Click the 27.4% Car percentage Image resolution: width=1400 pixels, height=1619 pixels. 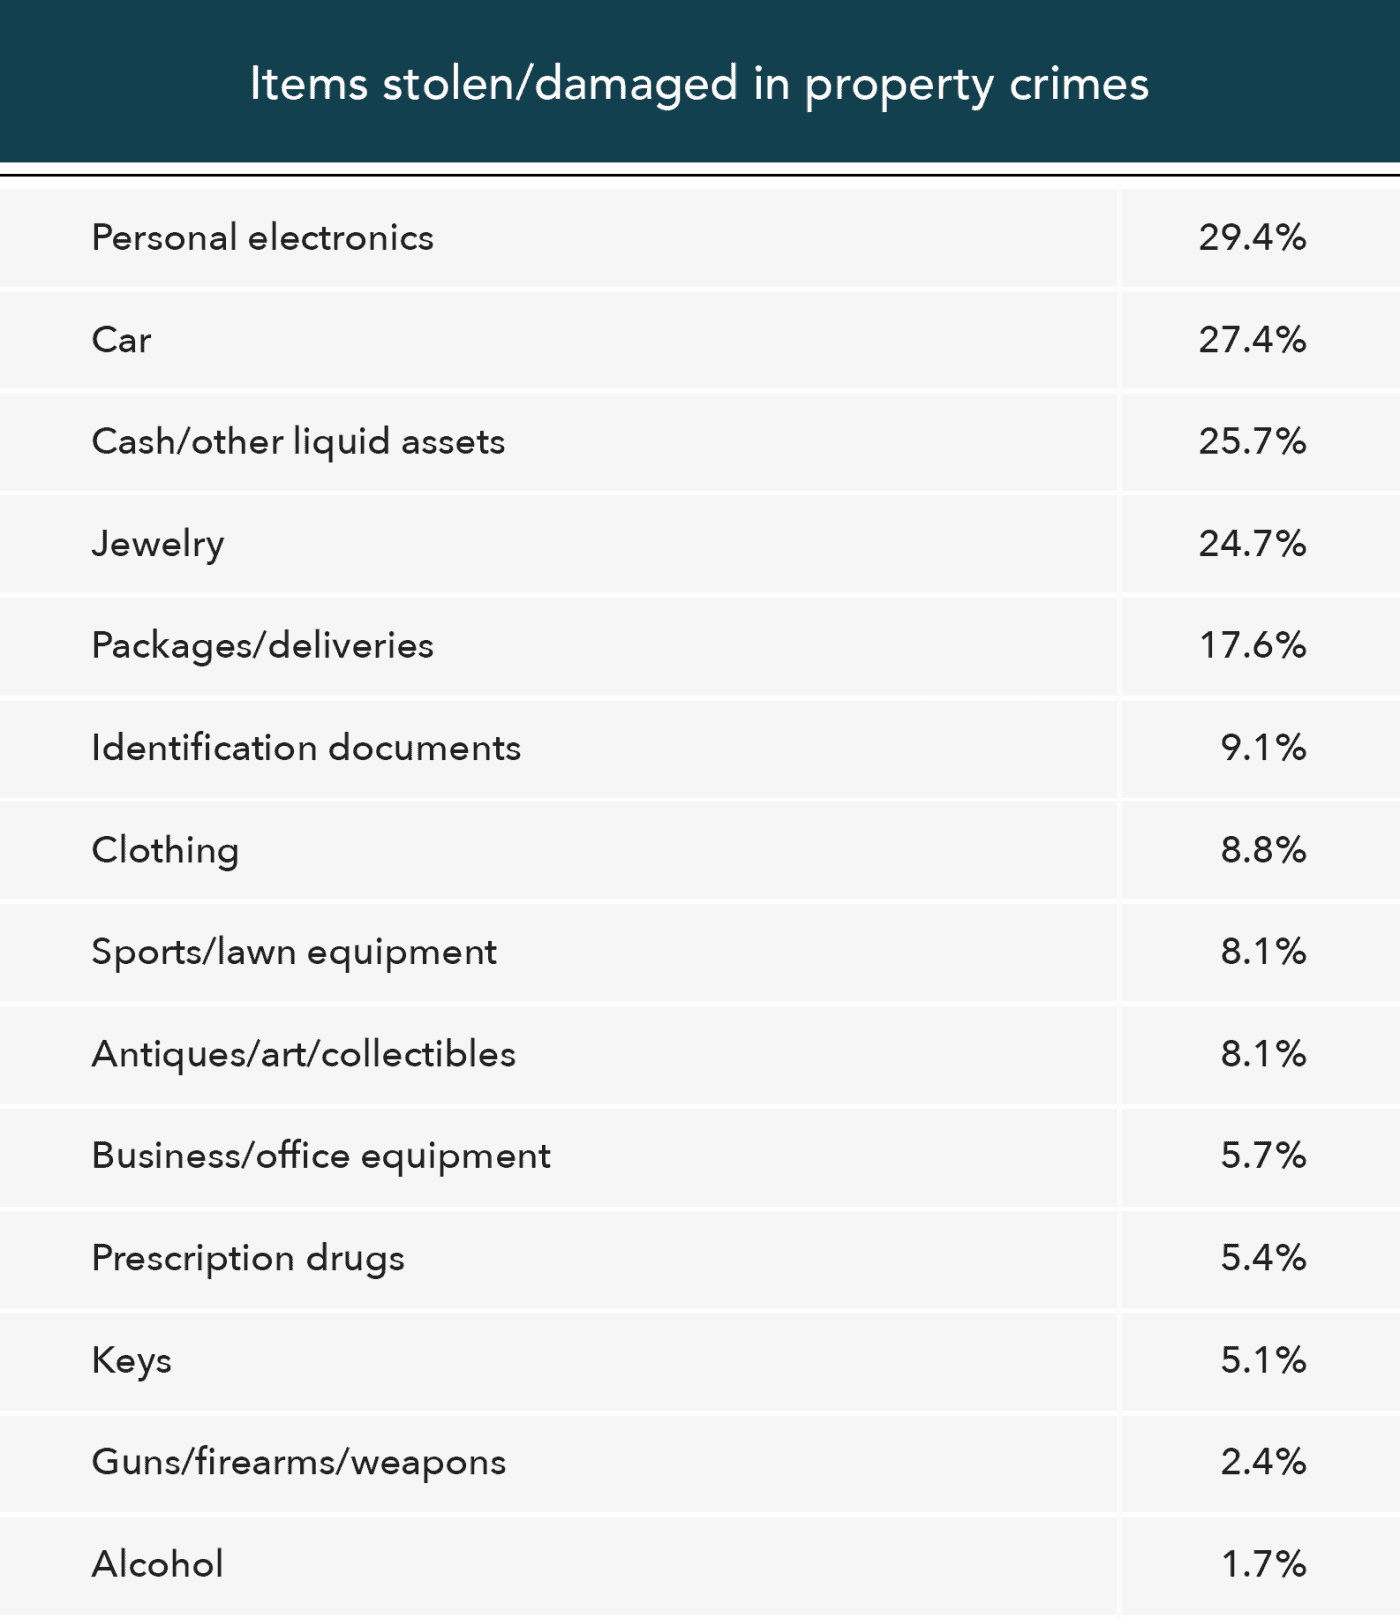pyautogui.click(x=1252, y=340)
